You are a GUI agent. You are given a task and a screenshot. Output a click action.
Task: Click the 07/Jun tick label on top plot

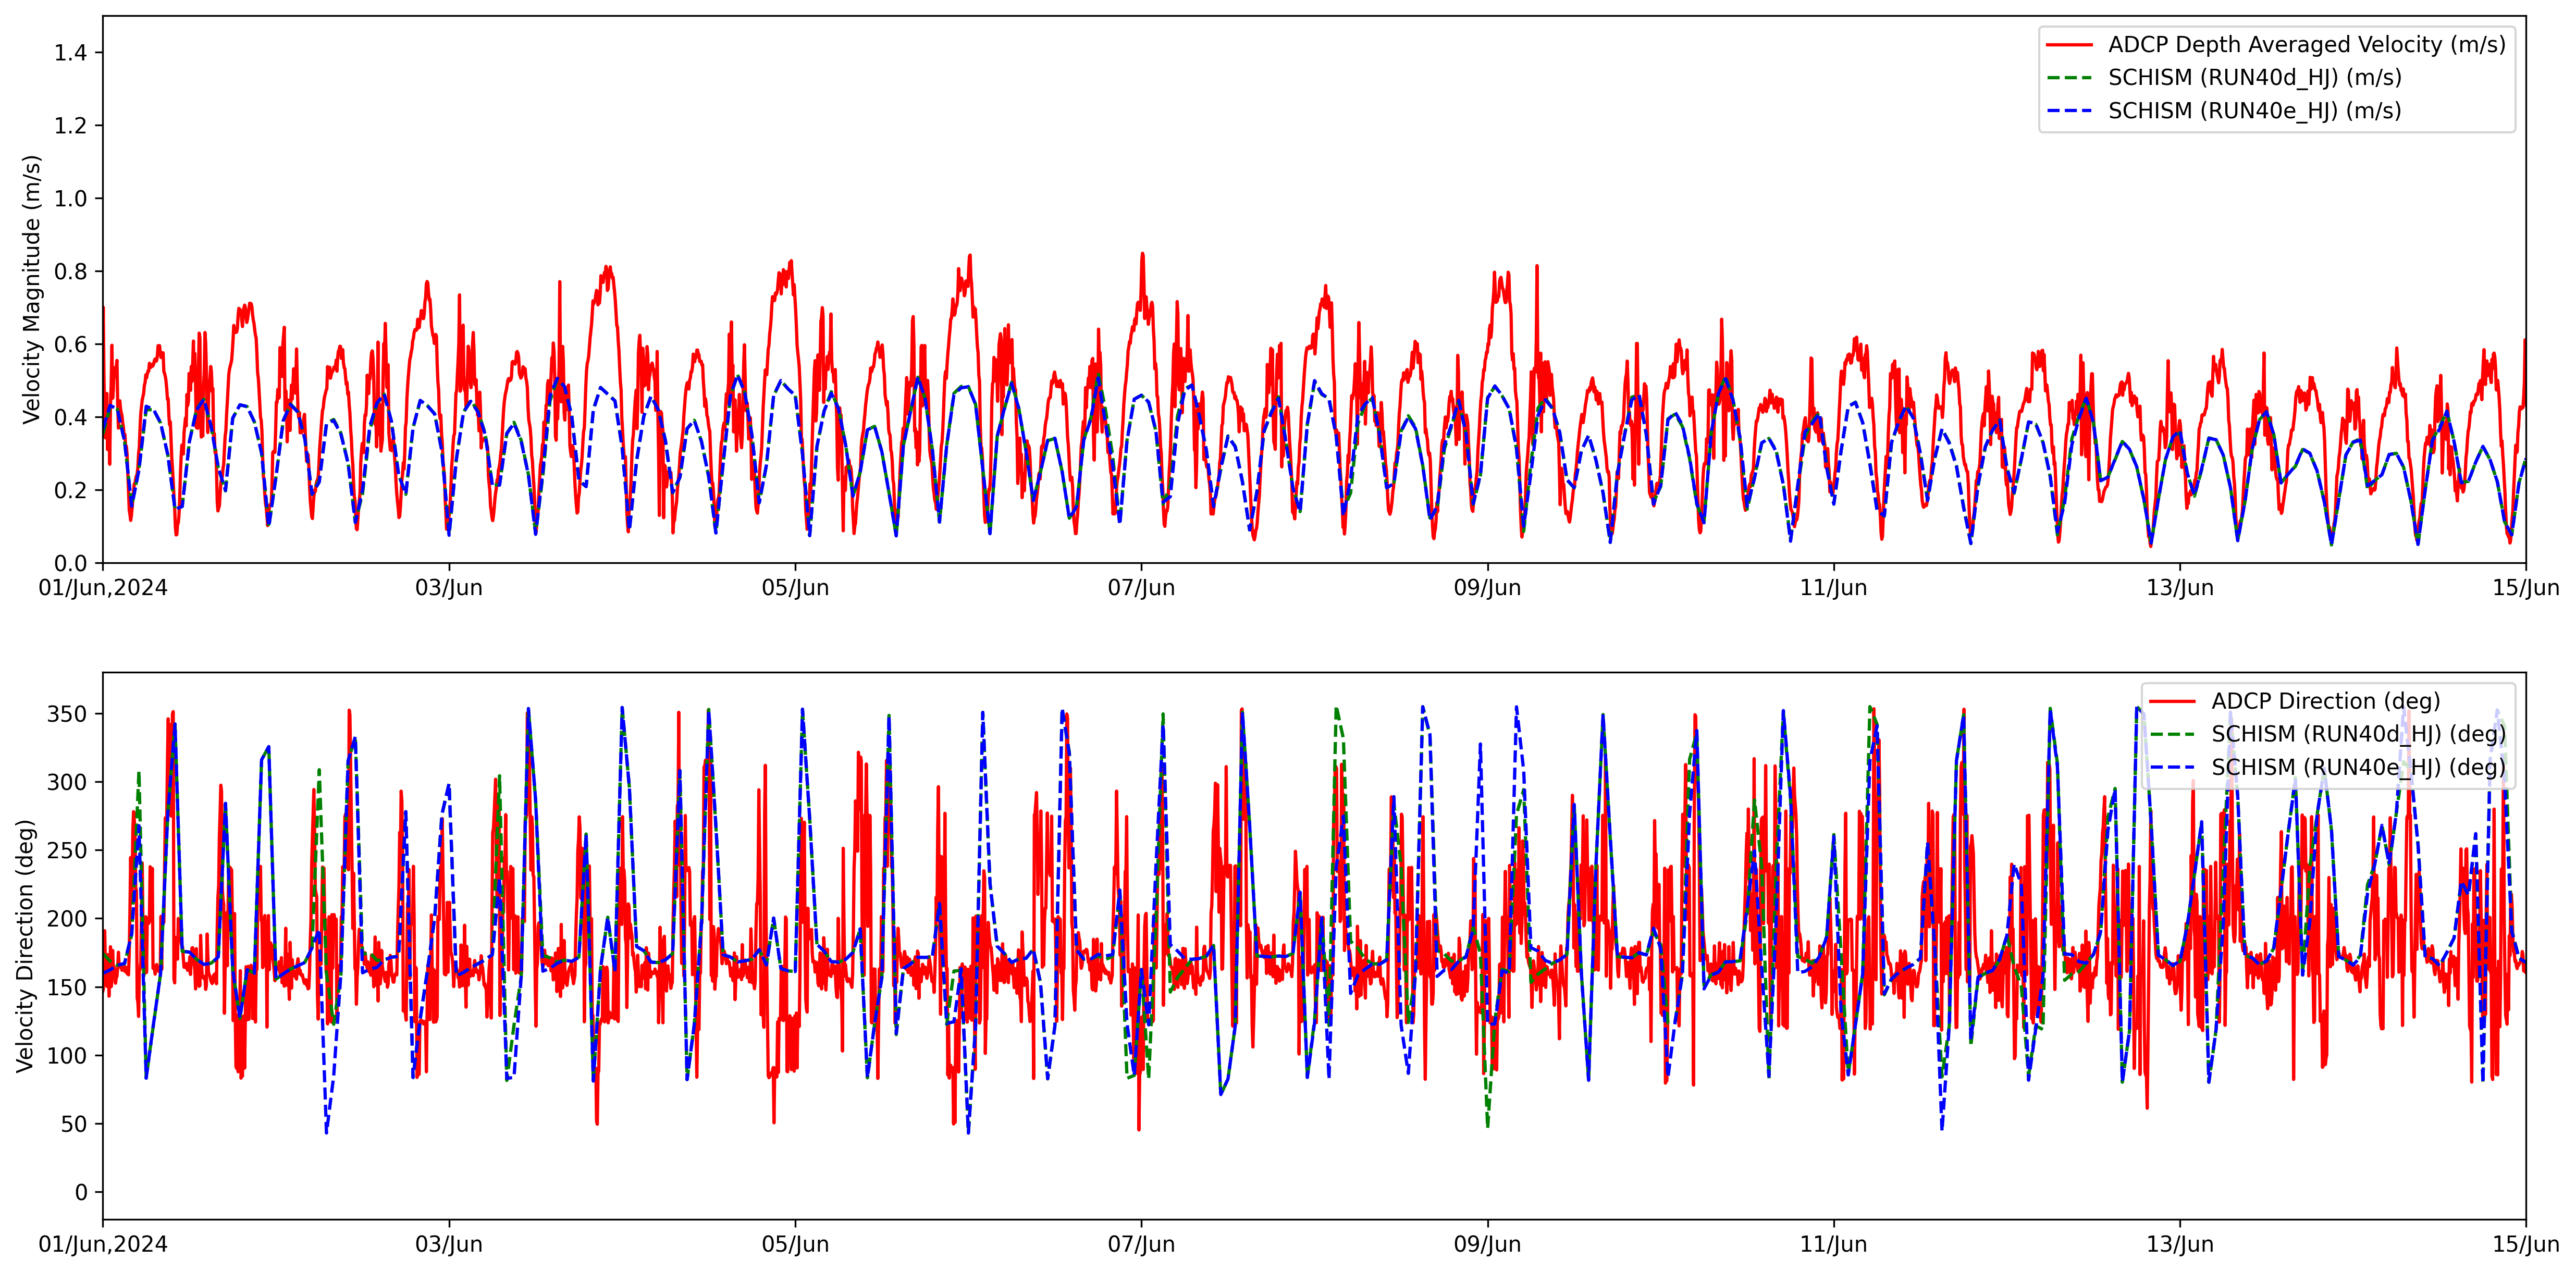tap(1141, 588)
